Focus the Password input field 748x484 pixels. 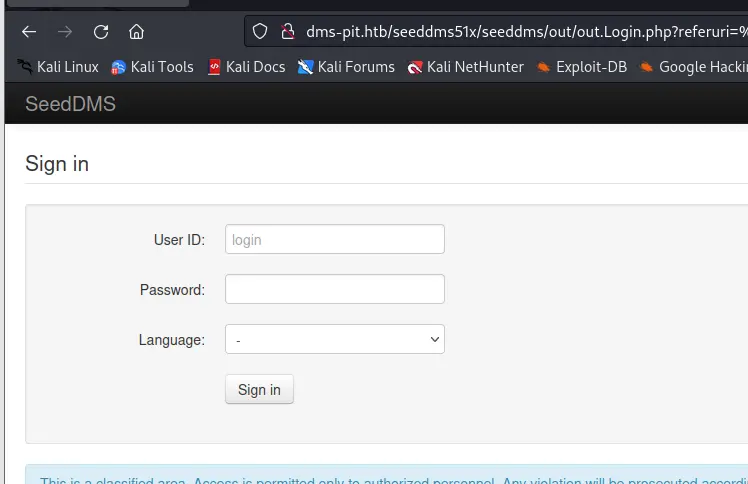point(335,289)
